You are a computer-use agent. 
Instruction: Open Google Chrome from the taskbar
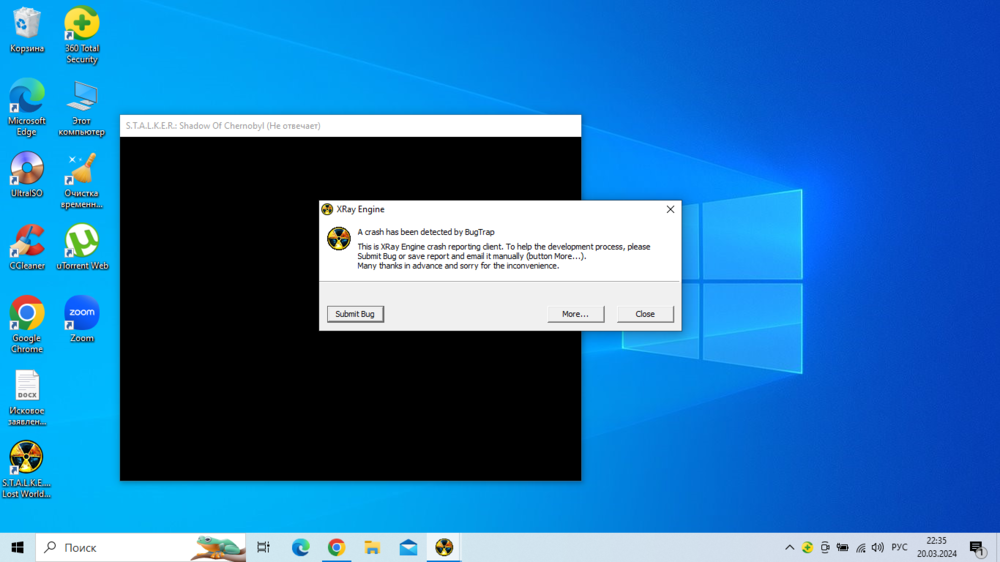(336, 547)
